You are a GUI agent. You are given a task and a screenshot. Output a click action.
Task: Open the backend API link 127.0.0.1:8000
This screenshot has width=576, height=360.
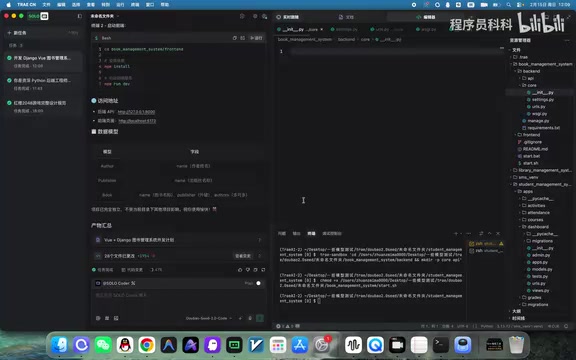click(x=136, y=112)
